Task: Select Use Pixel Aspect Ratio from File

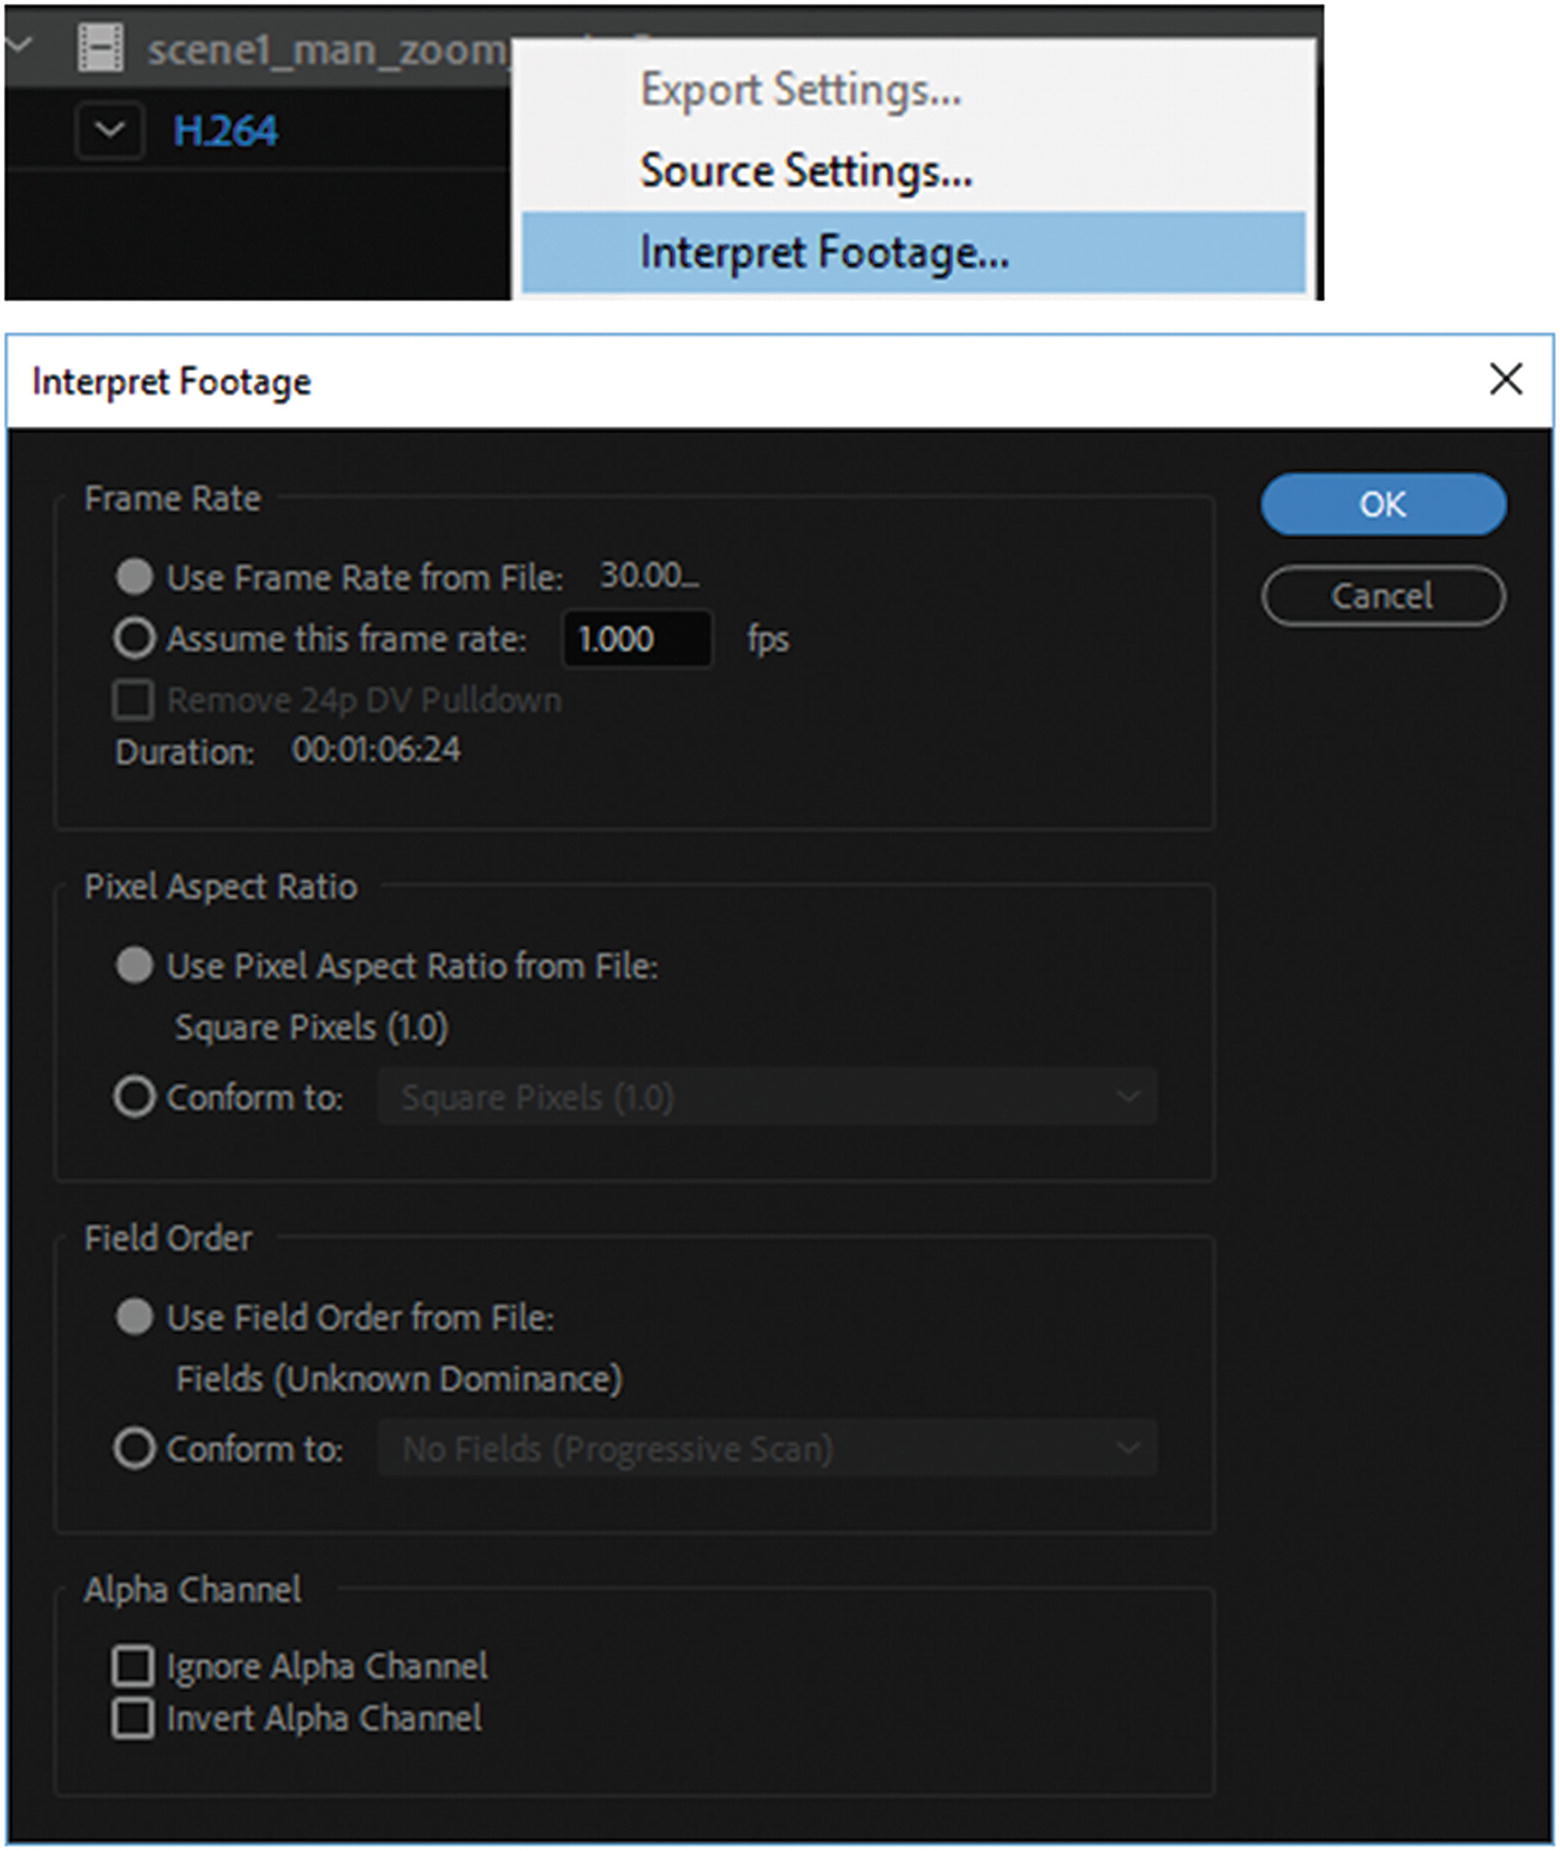Action: (x=135, y=966)
